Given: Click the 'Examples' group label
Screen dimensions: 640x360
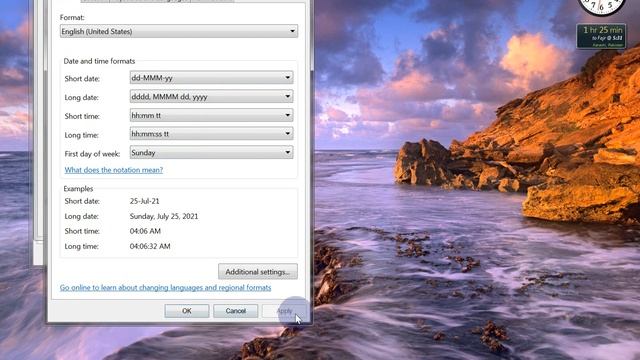Looking at the screenshot, I should pos(78,189).
